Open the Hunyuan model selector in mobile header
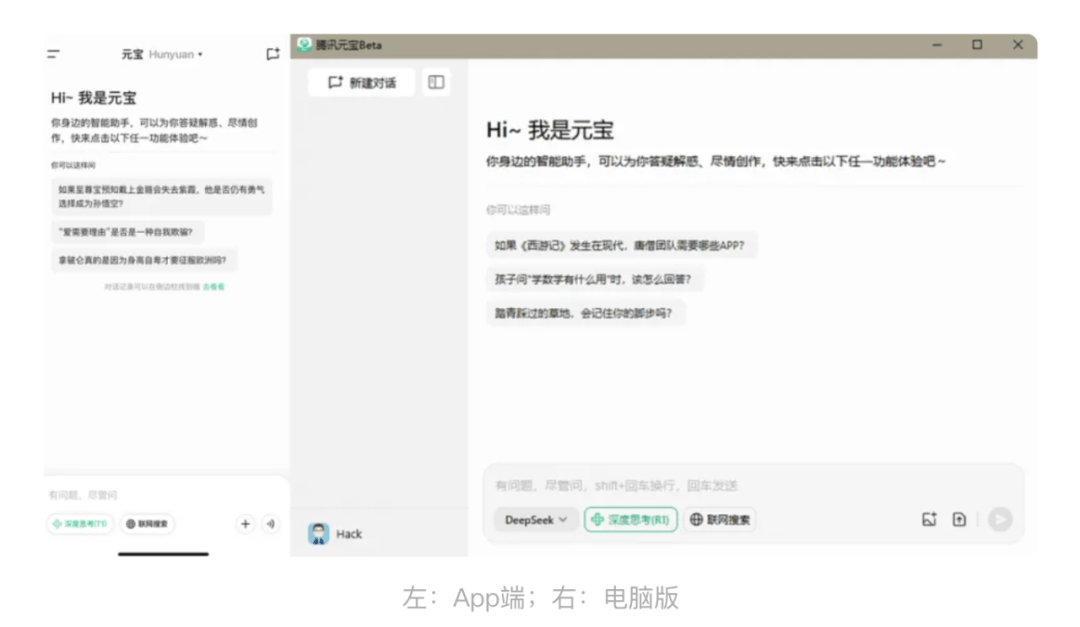 coord(175,54)
